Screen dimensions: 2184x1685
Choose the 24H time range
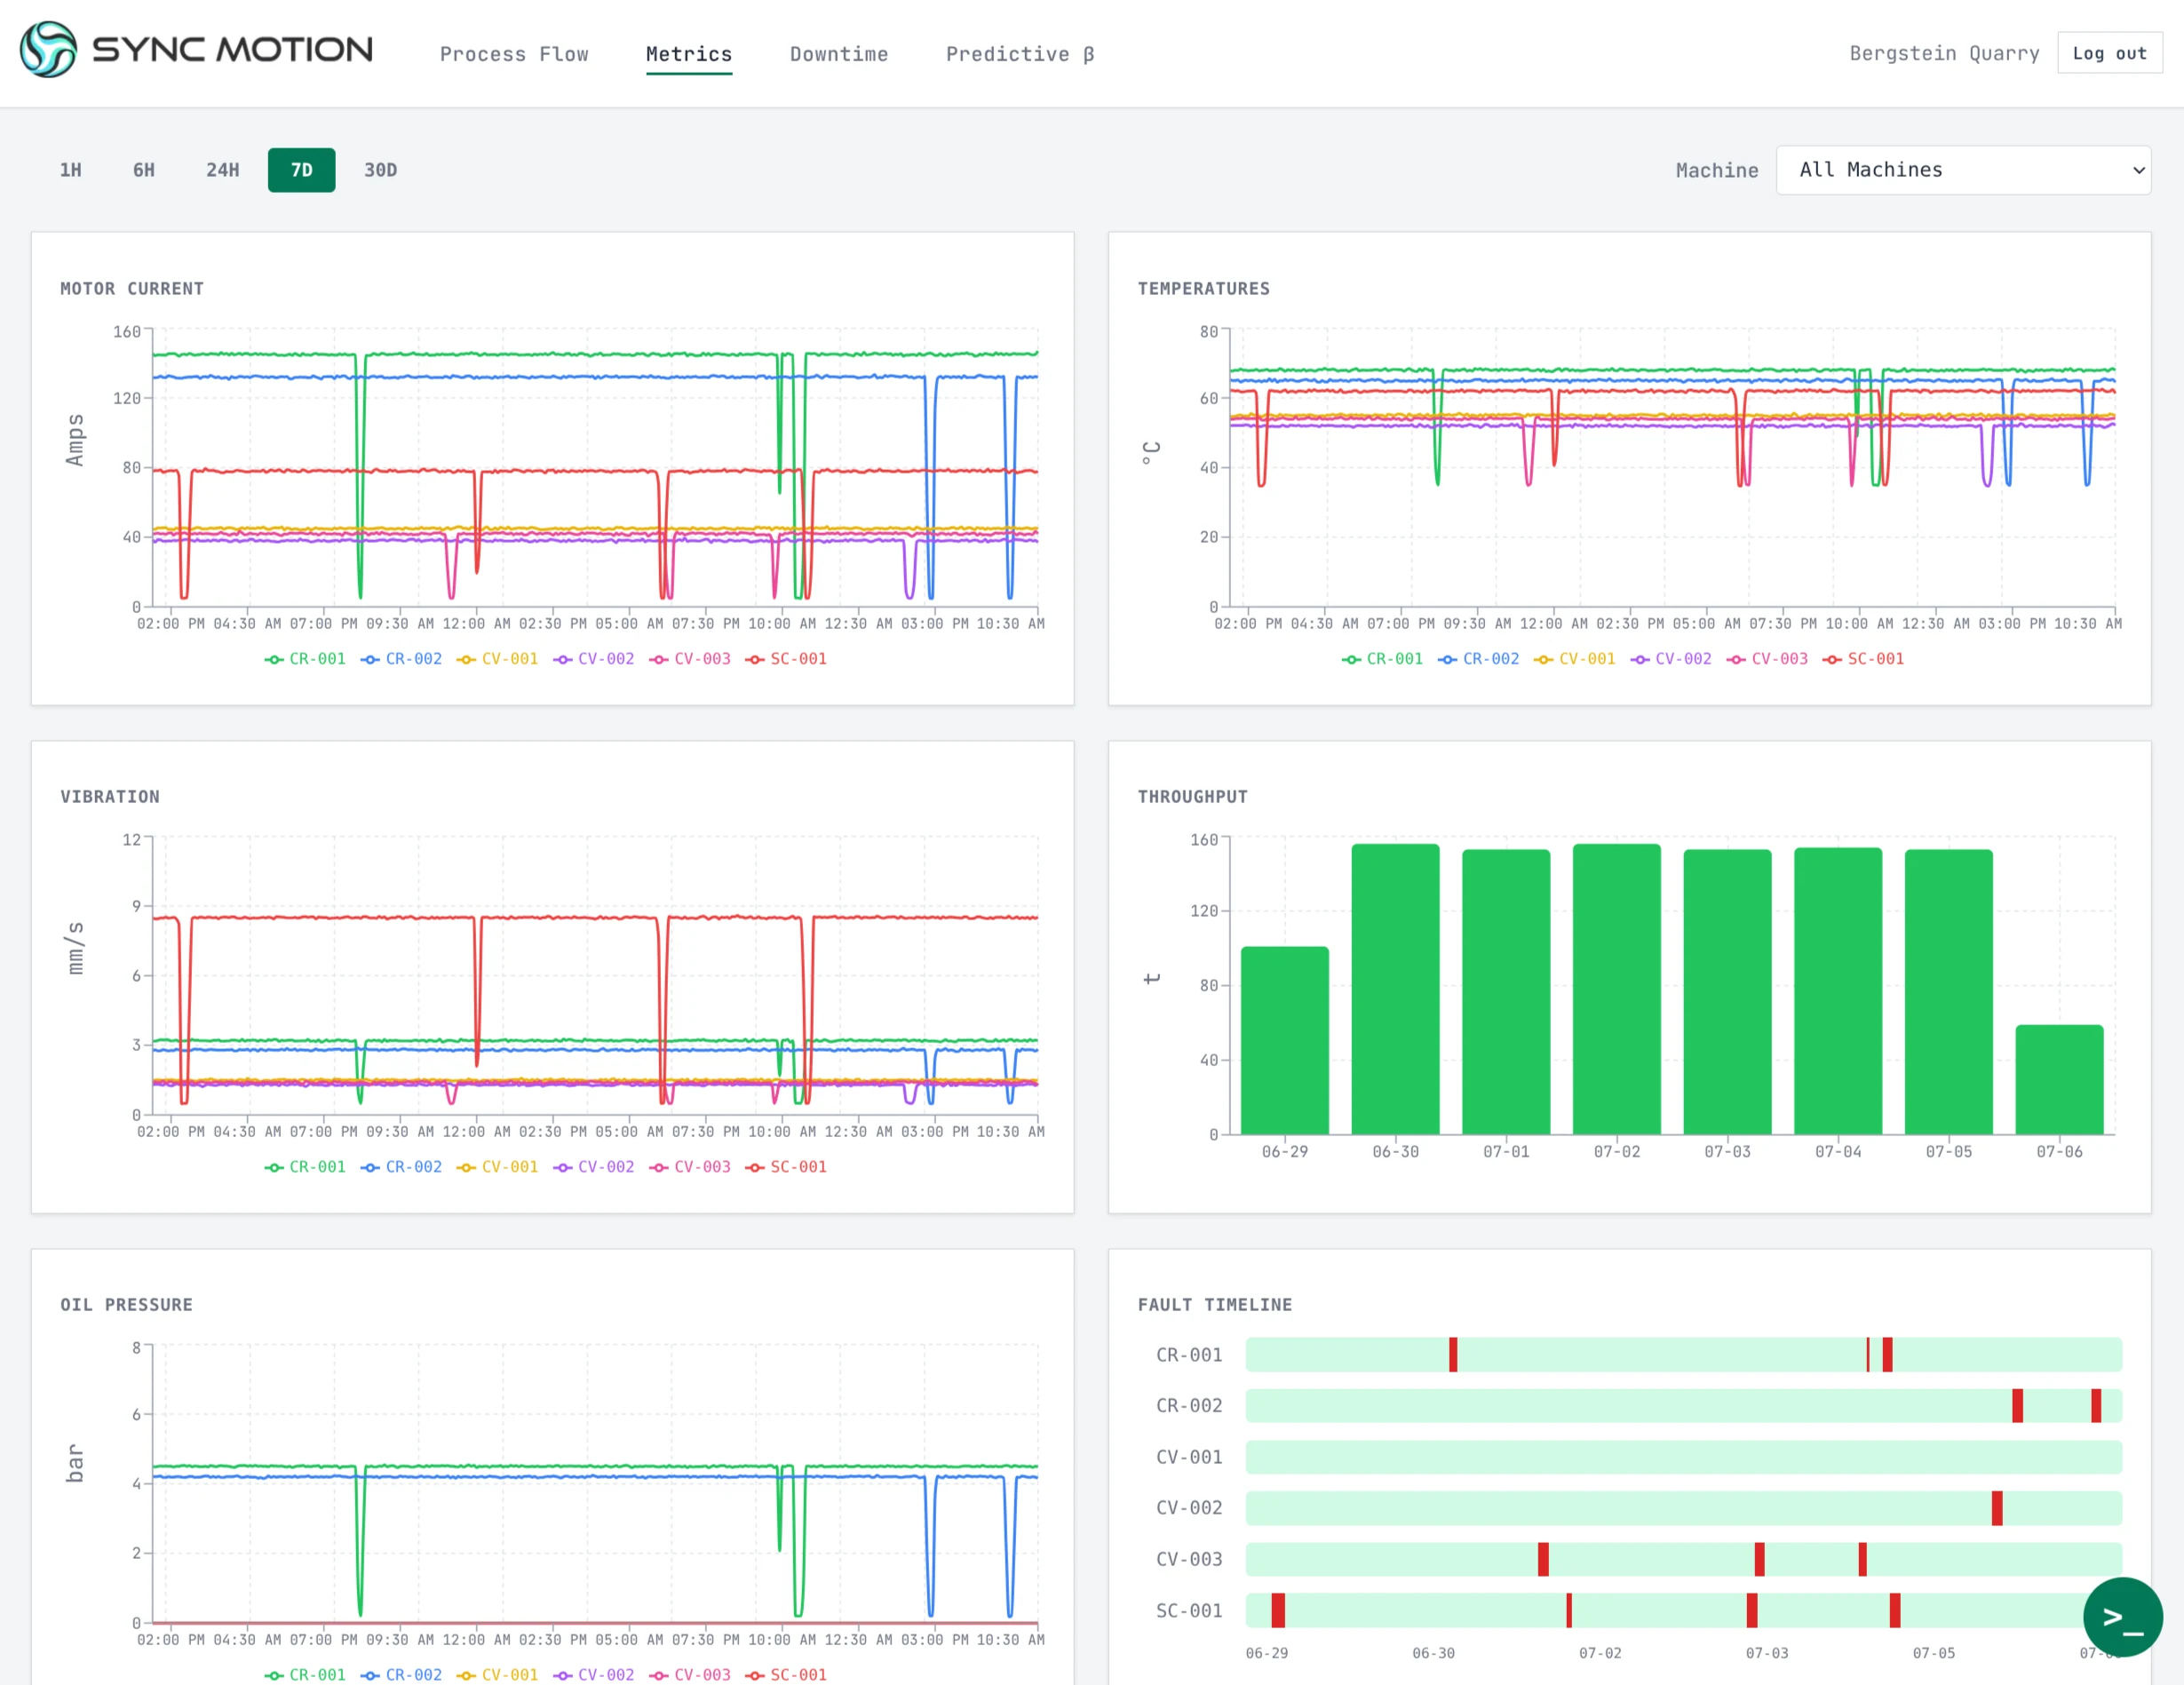coord(222,170)
